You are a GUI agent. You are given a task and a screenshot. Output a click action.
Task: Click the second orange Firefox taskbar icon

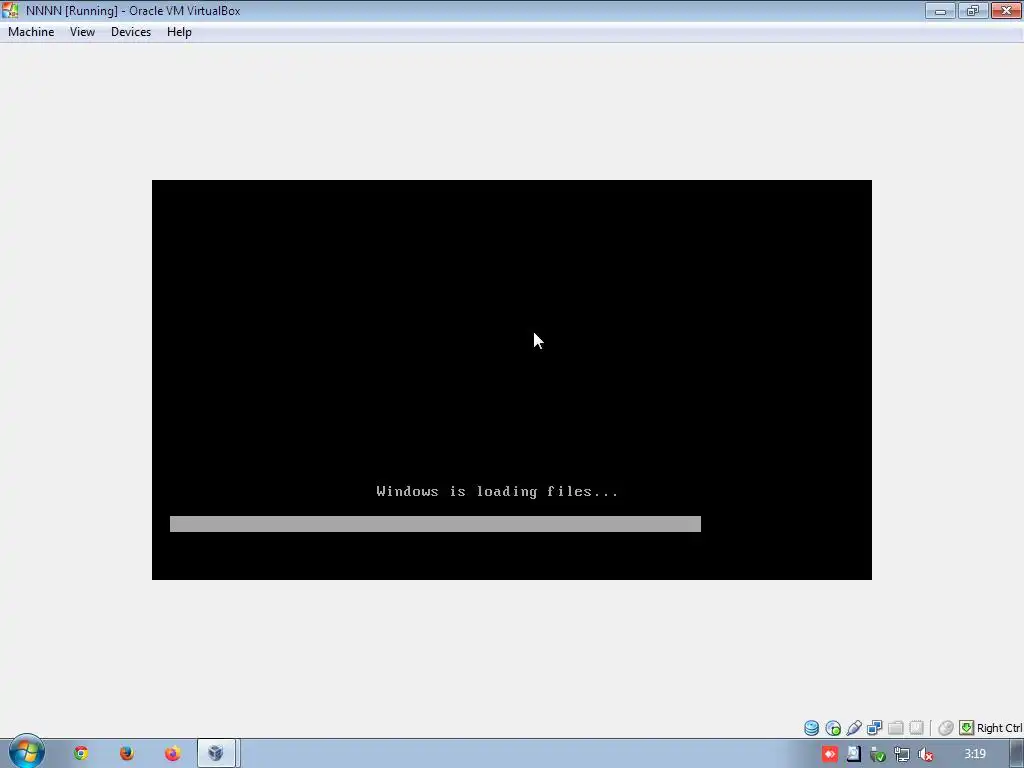coord(172,753)
